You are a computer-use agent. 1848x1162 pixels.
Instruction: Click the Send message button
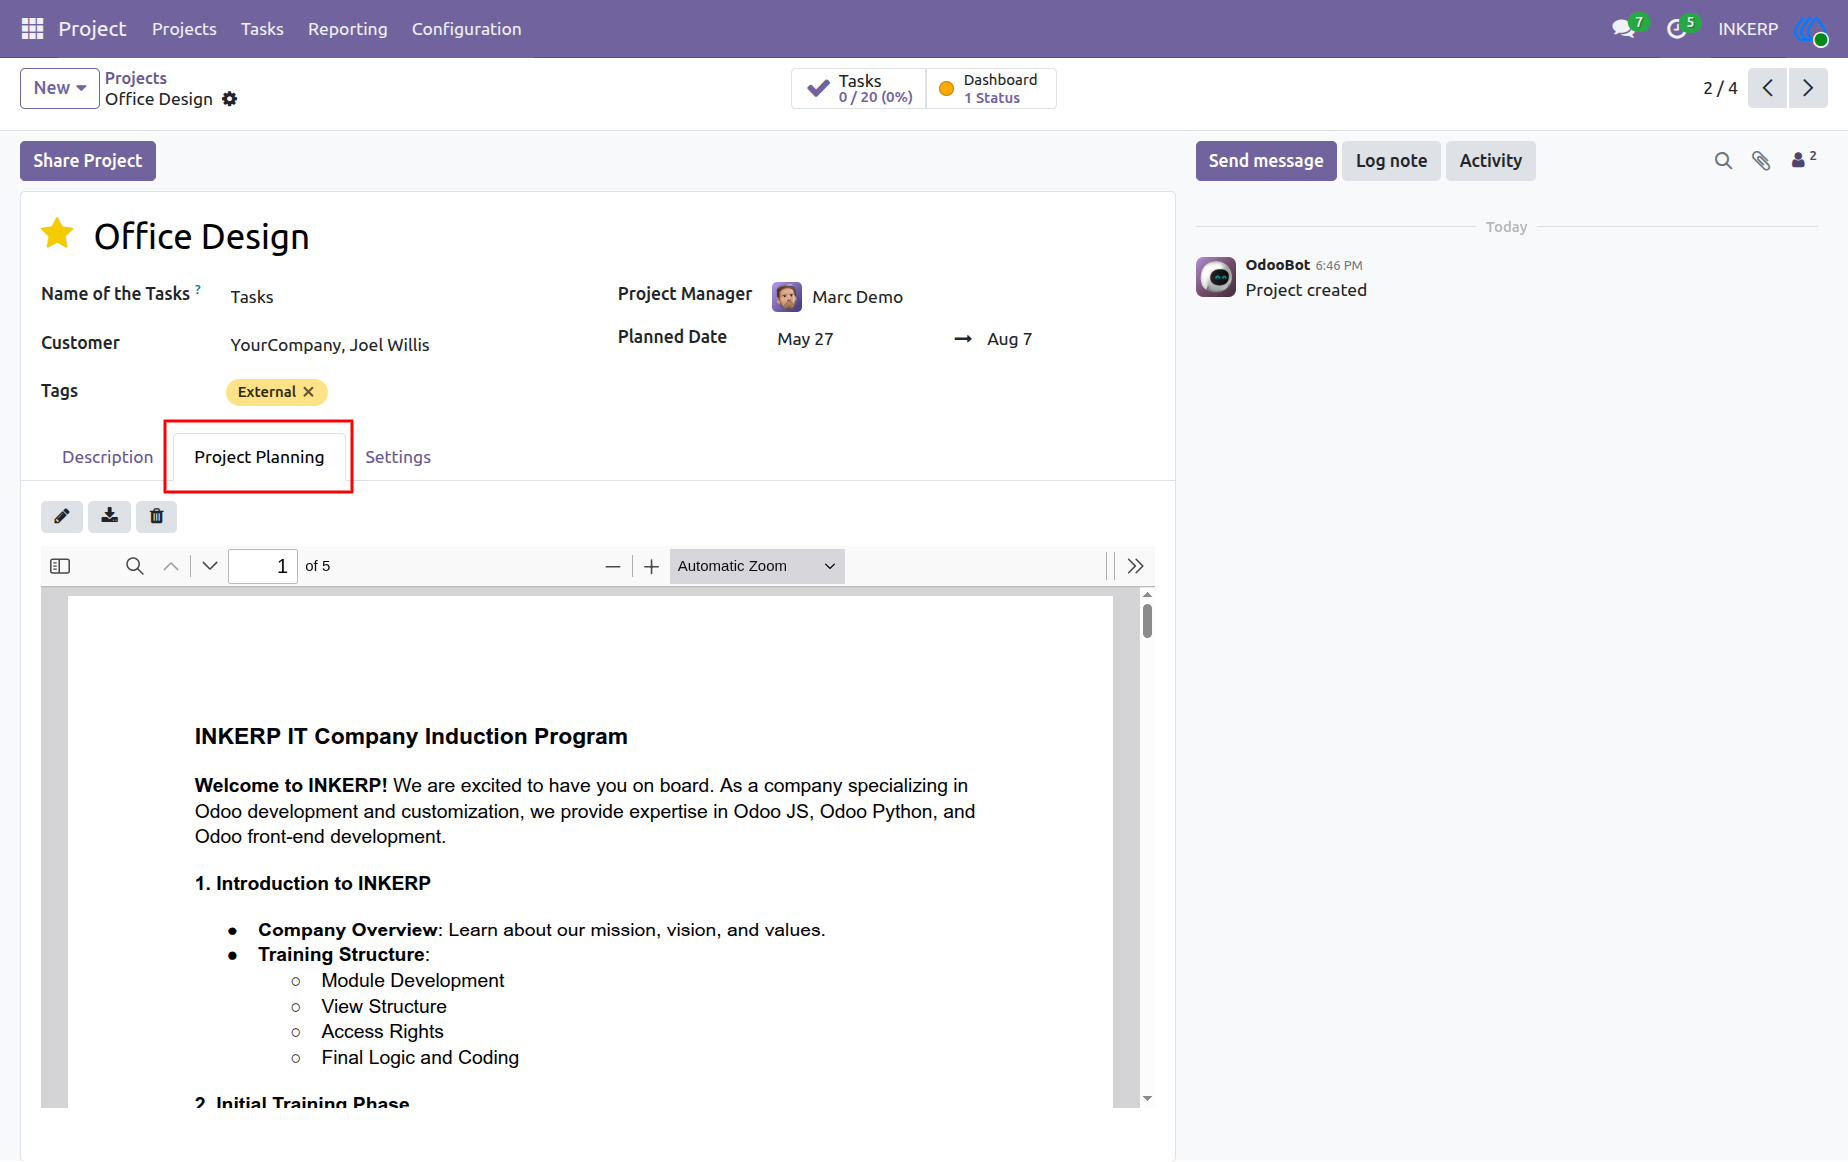1266,161
